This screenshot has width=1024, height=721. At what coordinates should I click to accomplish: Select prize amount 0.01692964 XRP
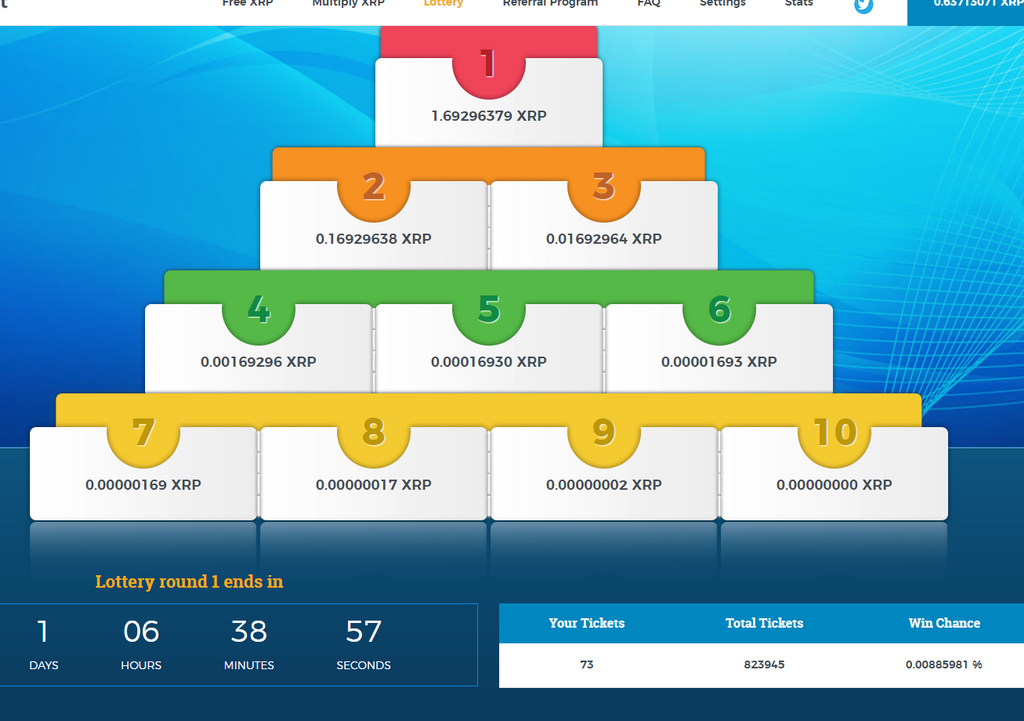click(604, 238)
